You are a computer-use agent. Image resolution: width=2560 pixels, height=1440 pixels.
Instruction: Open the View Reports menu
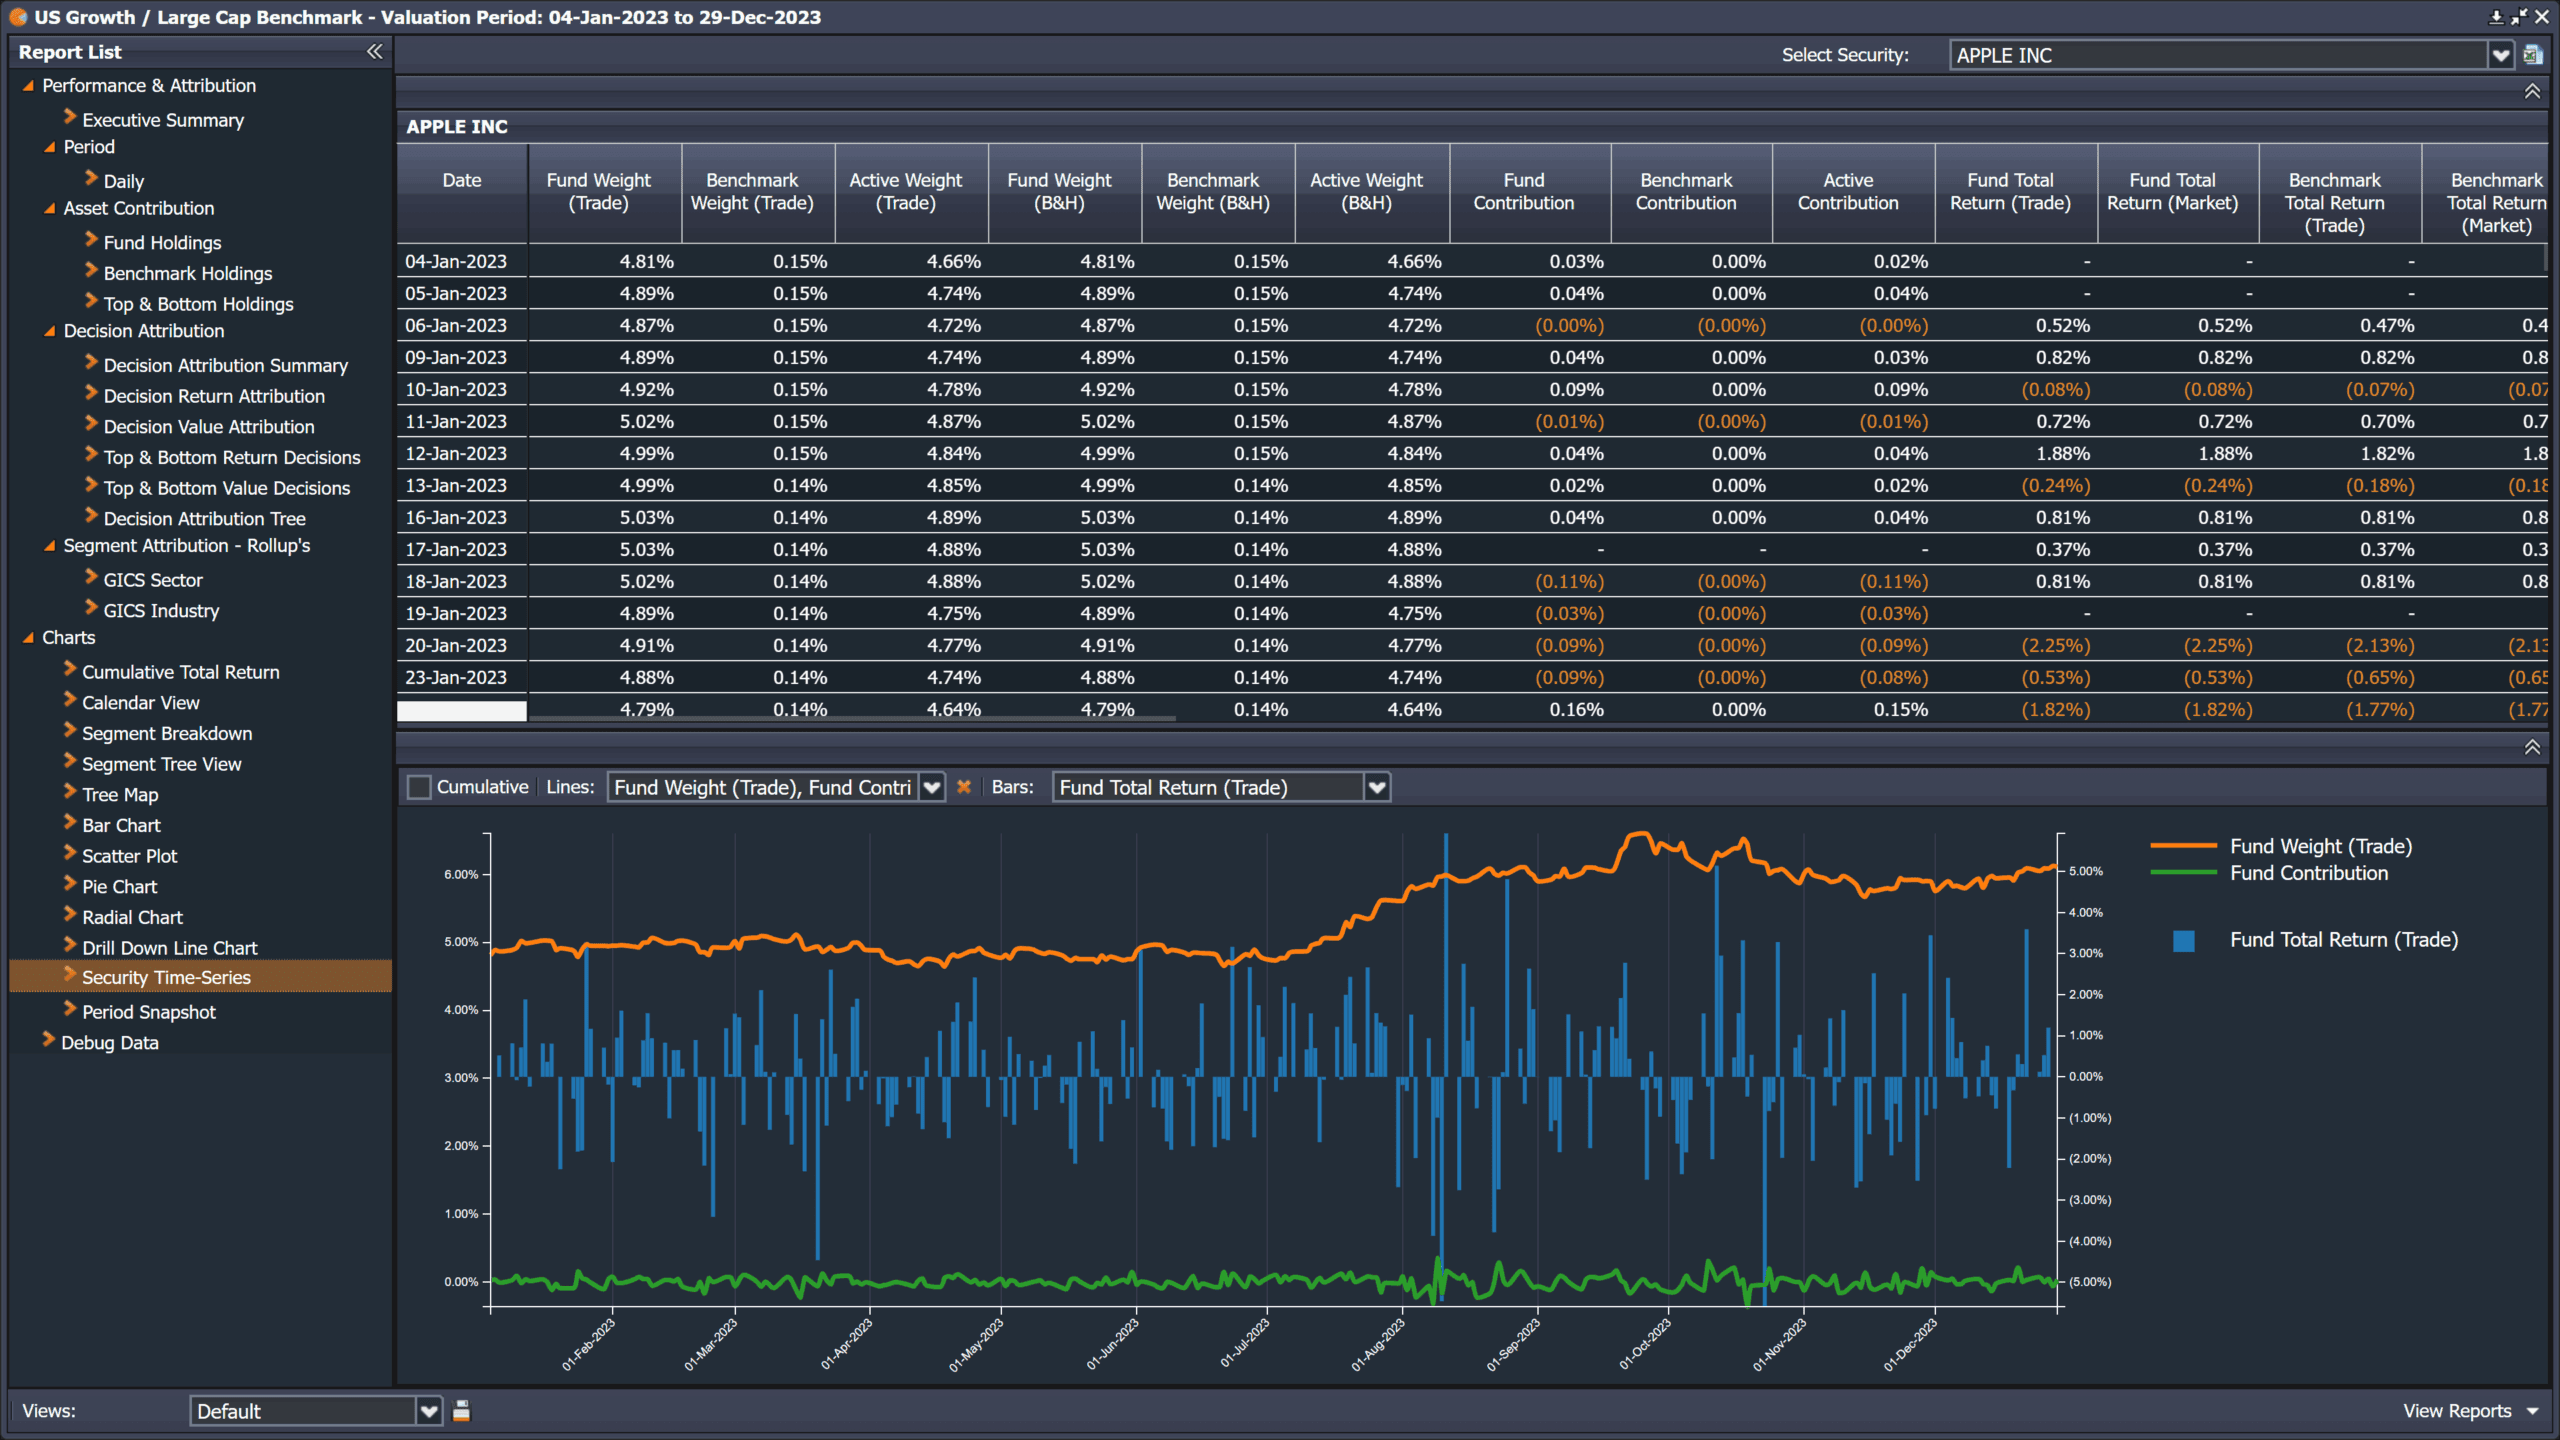click(2470, 1411)
